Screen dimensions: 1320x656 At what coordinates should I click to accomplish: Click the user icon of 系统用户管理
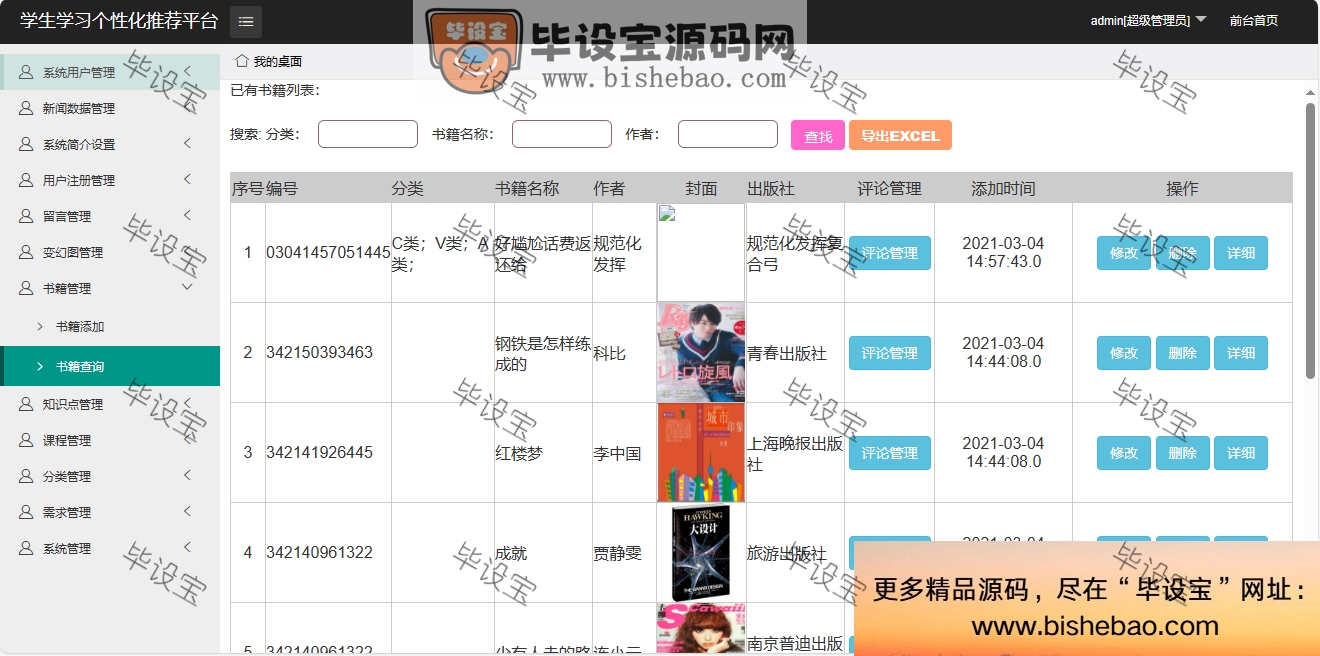coord(26,72)
